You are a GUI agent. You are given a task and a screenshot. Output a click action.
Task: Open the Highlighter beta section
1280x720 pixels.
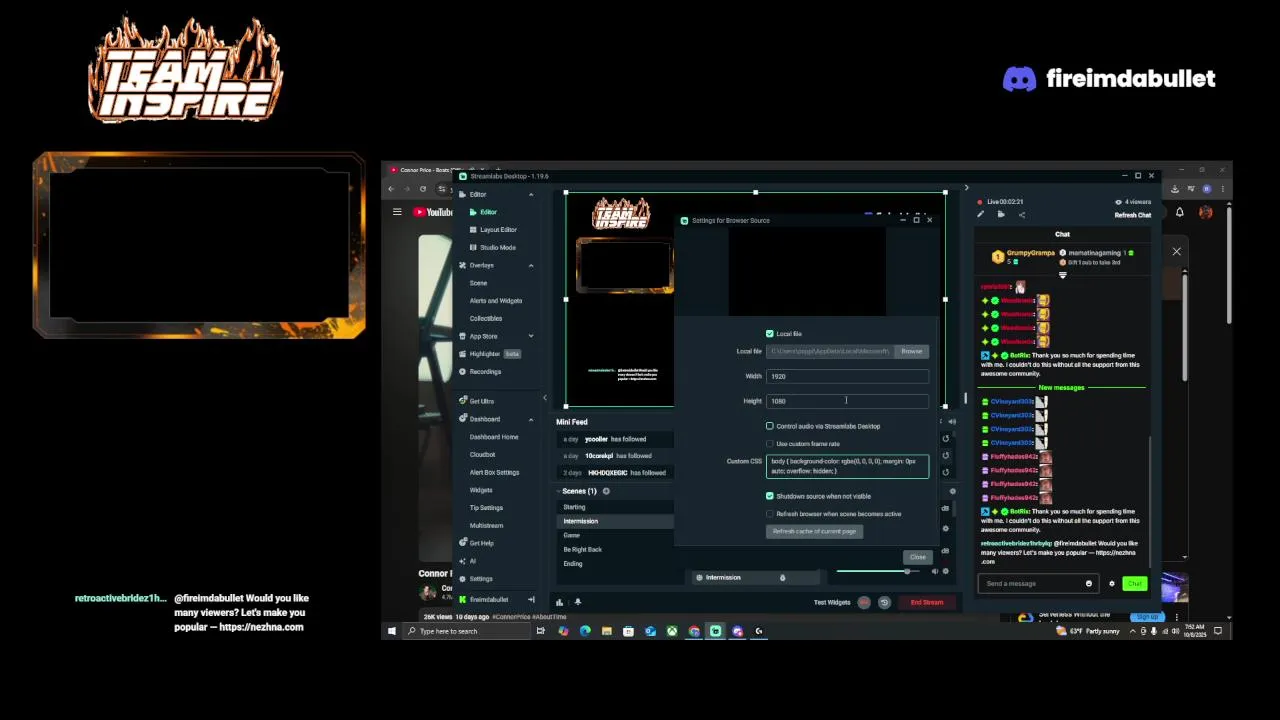click(495, 354)
